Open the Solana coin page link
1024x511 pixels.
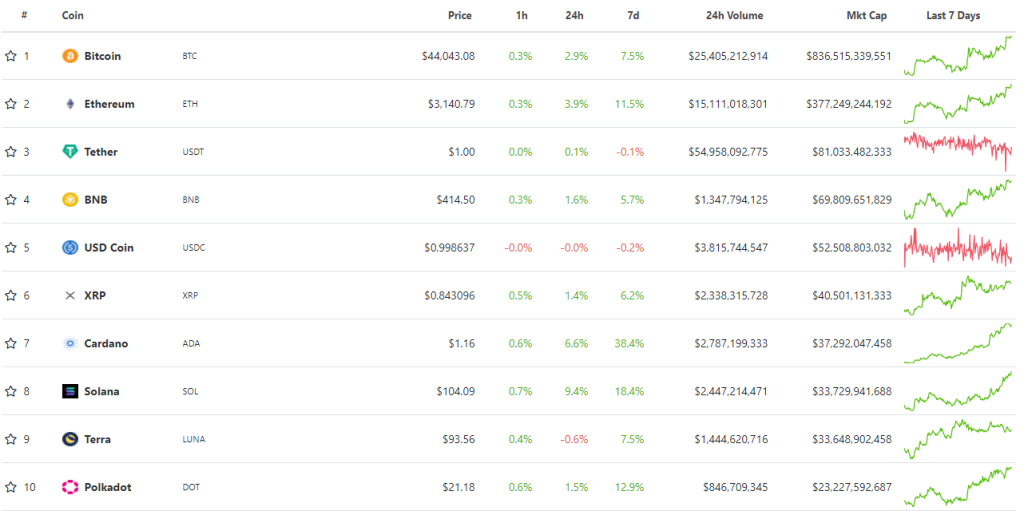[x=102, y=391]
